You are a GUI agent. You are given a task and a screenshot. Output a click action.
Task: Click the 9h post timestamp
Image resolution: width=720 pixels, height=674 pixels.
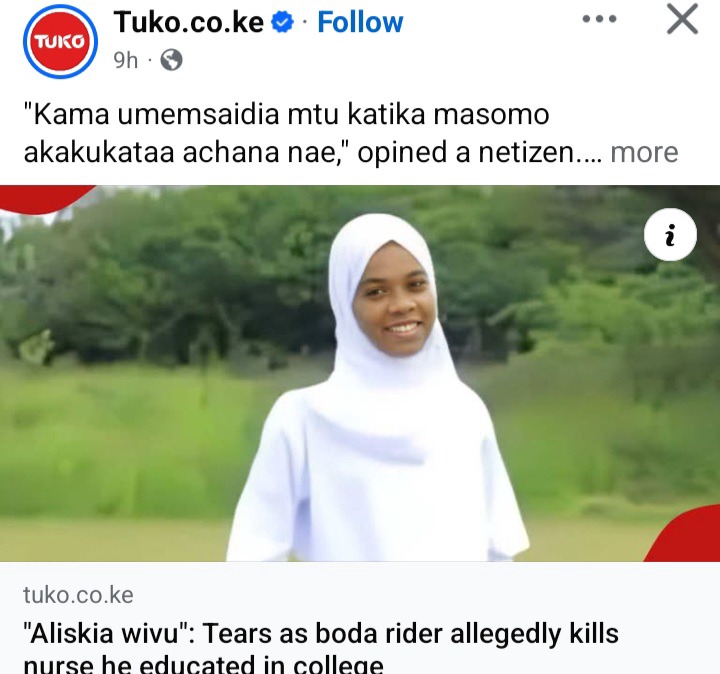coord(125,60)
